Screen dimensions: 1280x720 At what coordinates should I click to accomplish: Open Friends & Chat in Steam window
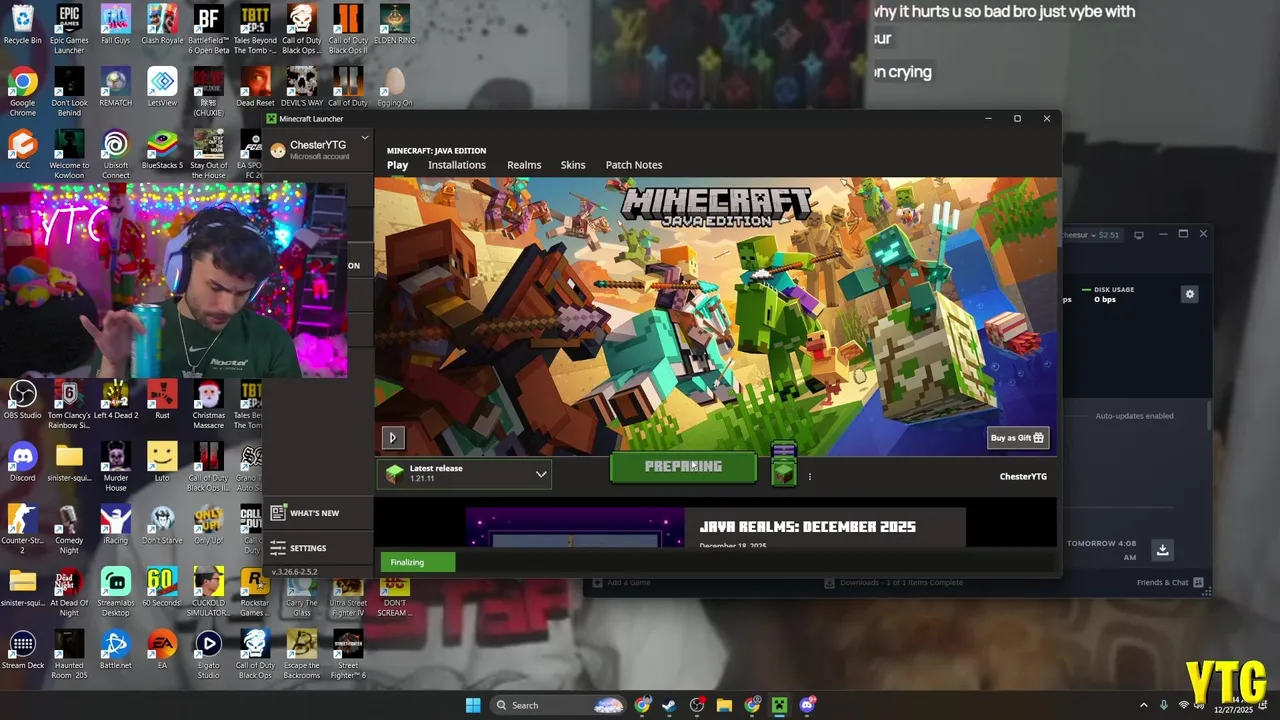(1171, 582)
